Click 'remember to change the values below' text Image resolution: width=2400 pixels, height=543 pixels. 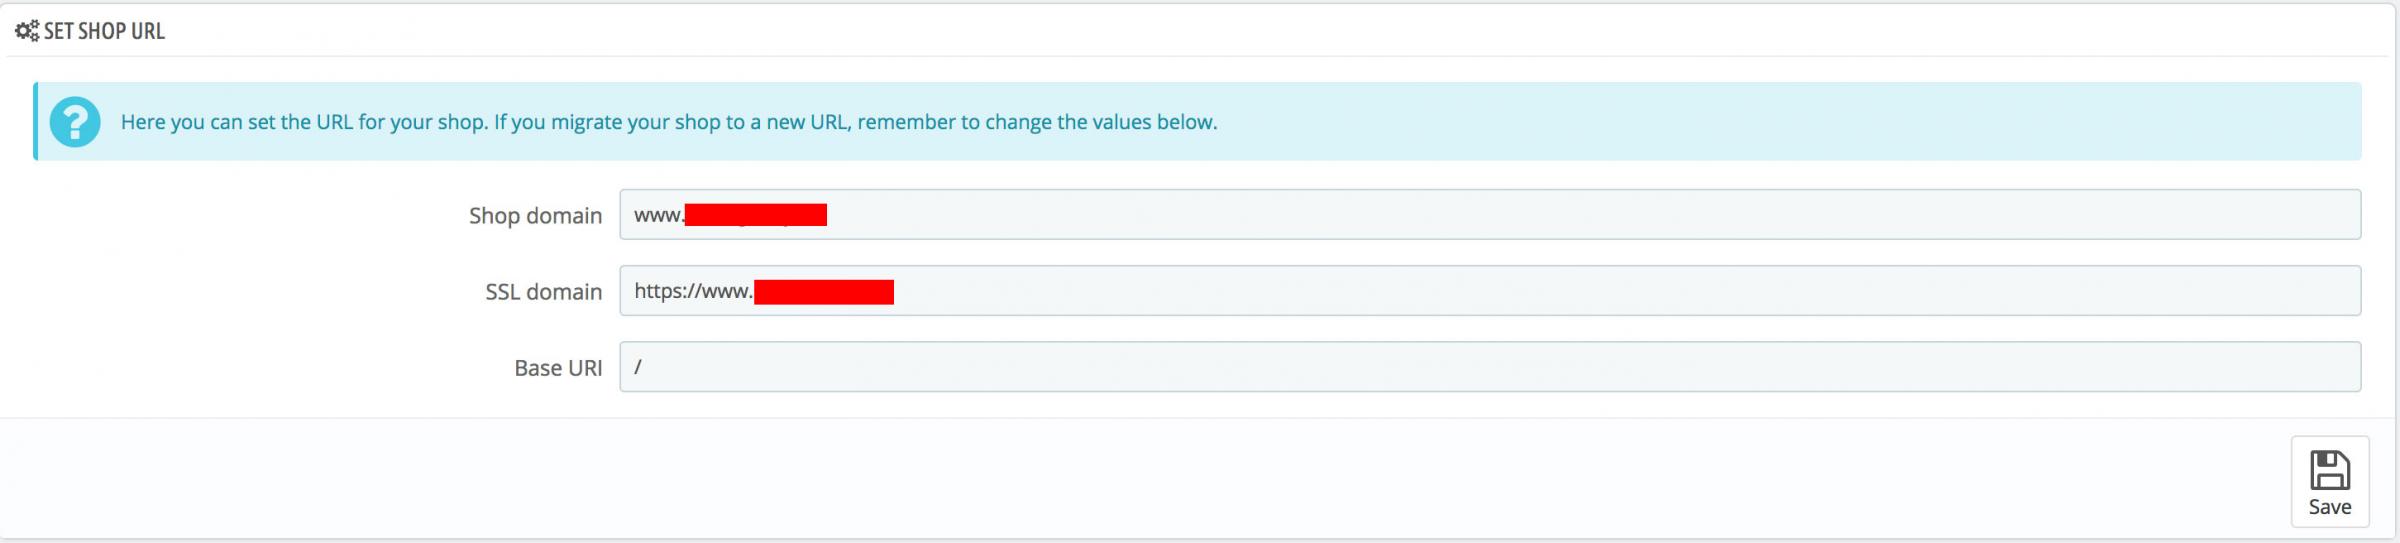tap(1037, 122)
